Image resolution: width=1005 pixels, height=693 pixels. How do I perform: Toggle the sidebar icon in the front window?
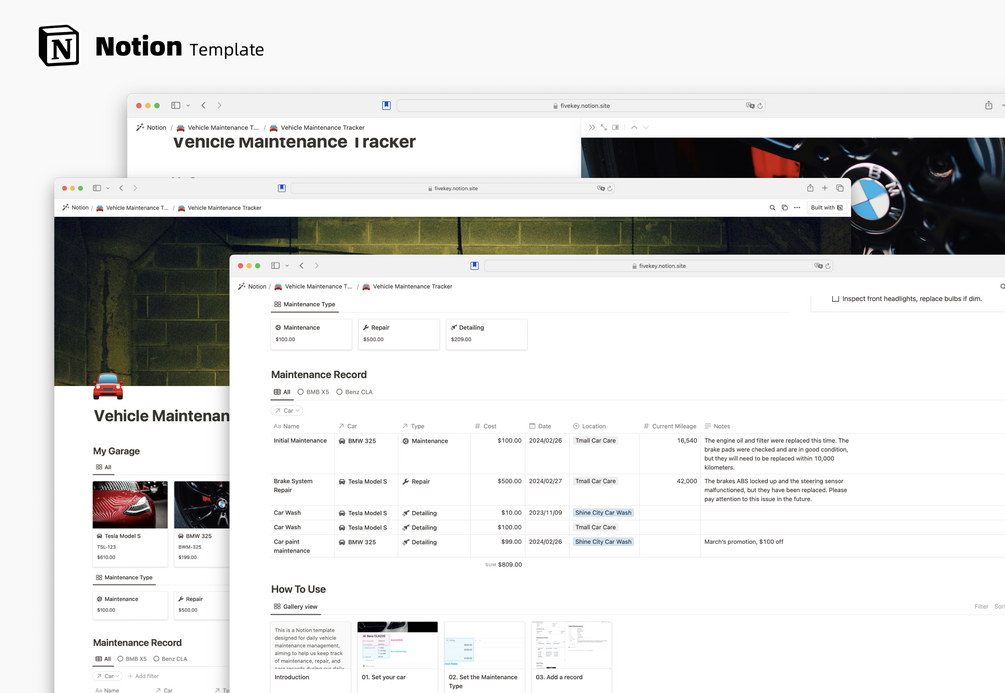pyautogui.click(x=275, y=265)
